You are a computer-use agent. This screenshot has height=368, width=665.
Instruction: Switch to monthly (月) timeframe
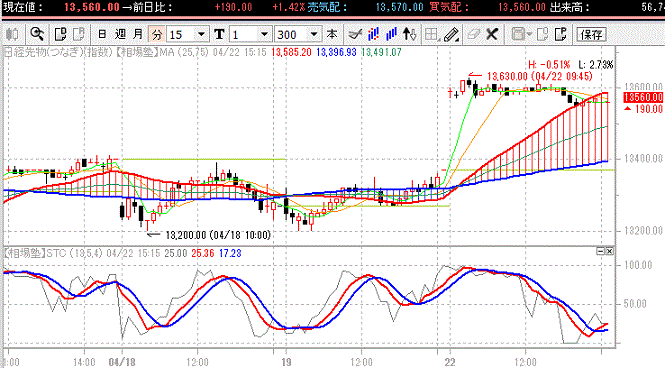[138, 34]
